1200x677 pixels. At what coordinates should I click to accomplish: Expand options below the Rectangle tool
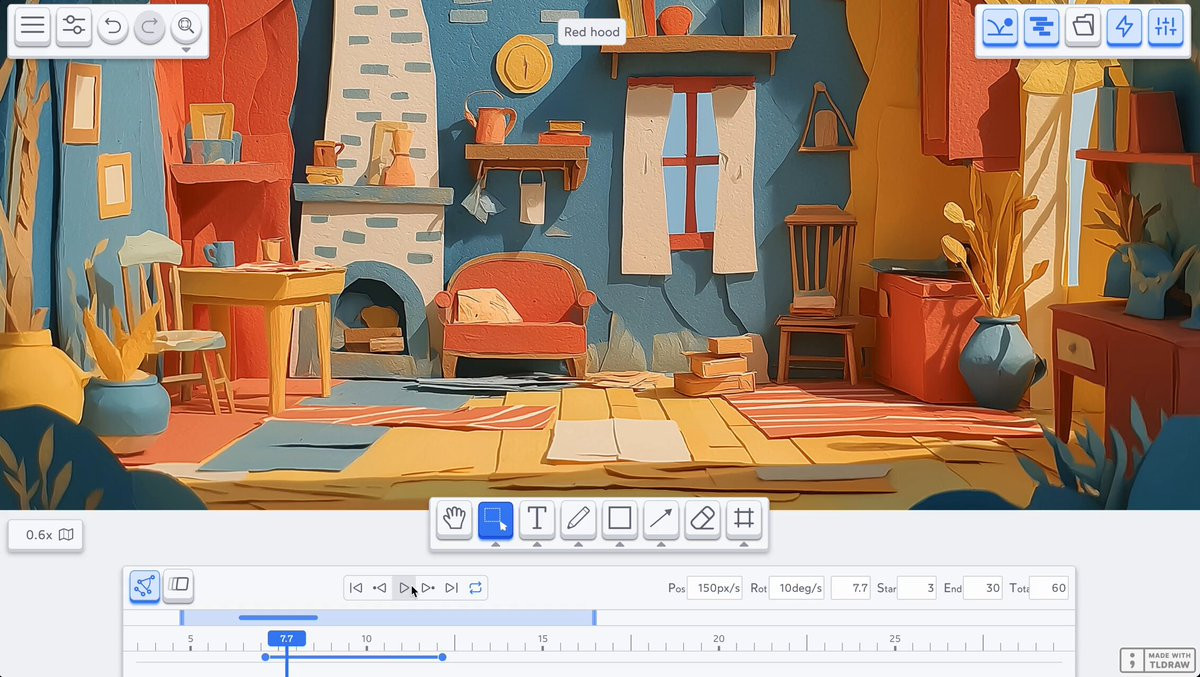[x=620, y=545]
